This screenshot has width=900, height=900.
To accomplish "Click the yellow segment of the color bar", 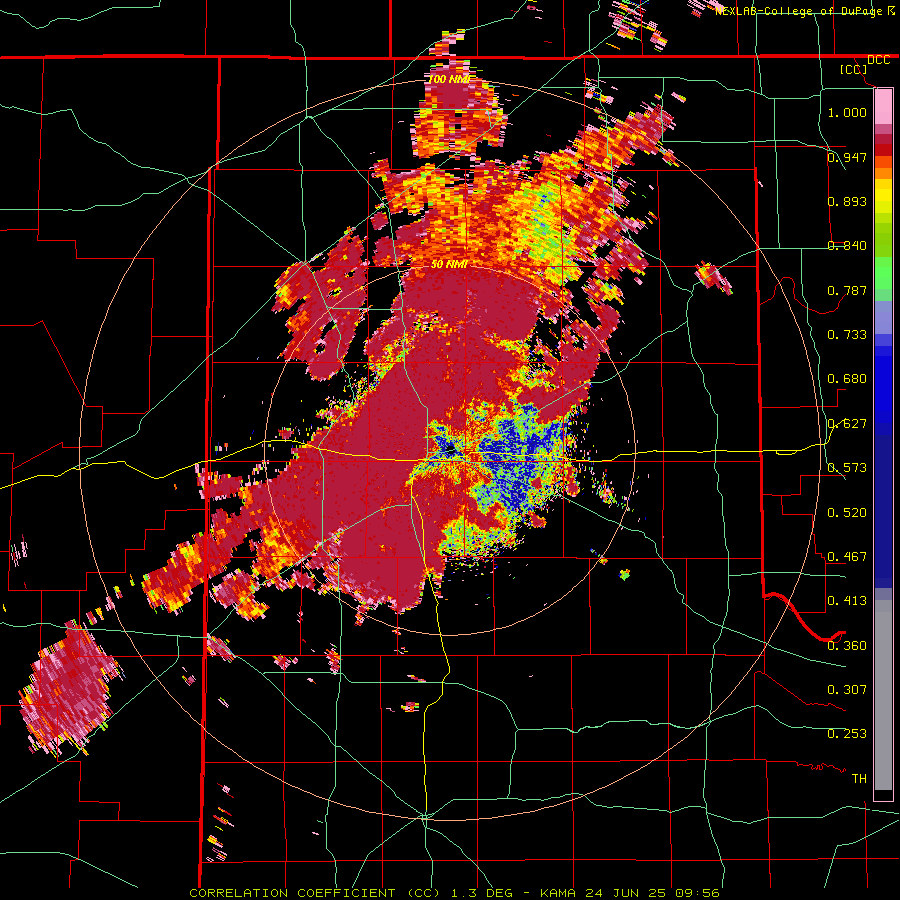I will pyautogui.click(x=883, y=196).
